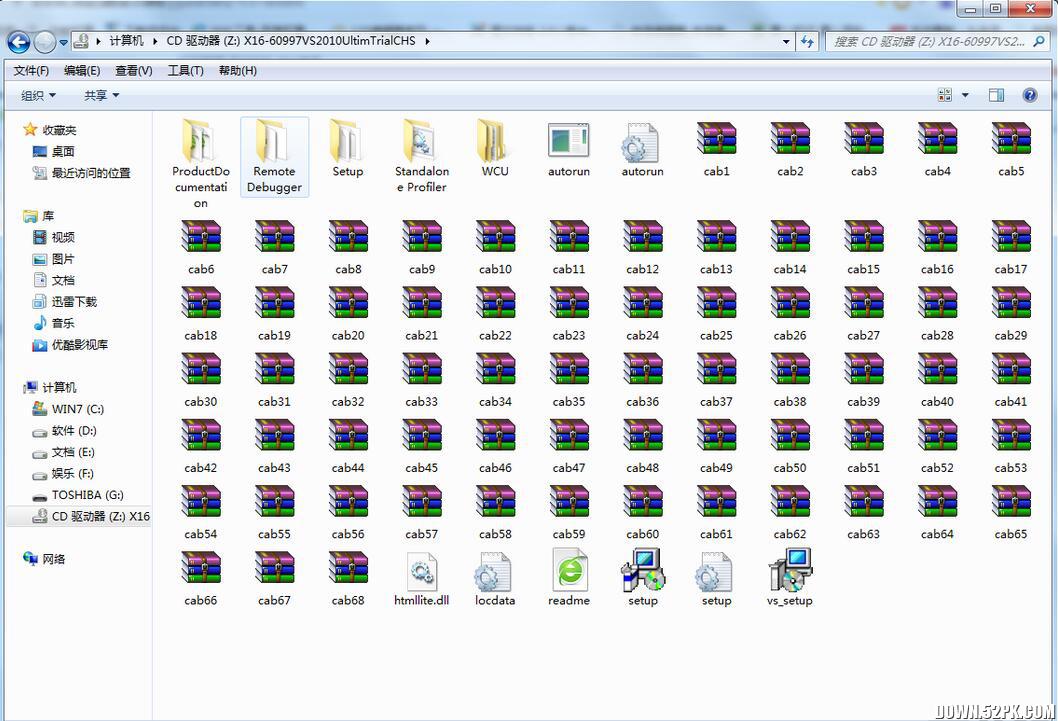Select the vs_setup installer
1058x721 pixels.
click(x=789, y=578)
